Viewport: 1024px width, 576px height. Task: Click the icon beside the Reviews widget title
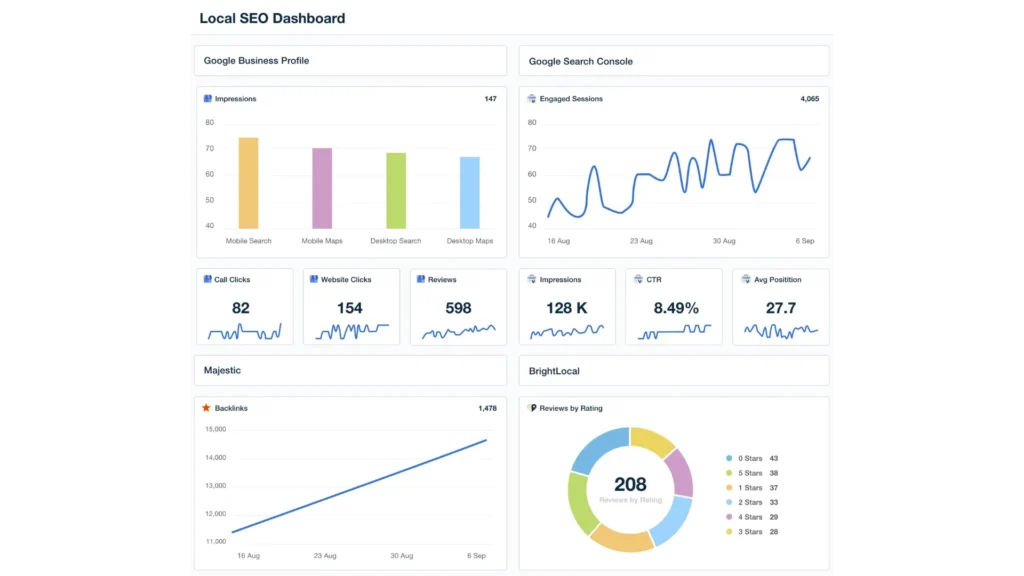coord(421,280)
